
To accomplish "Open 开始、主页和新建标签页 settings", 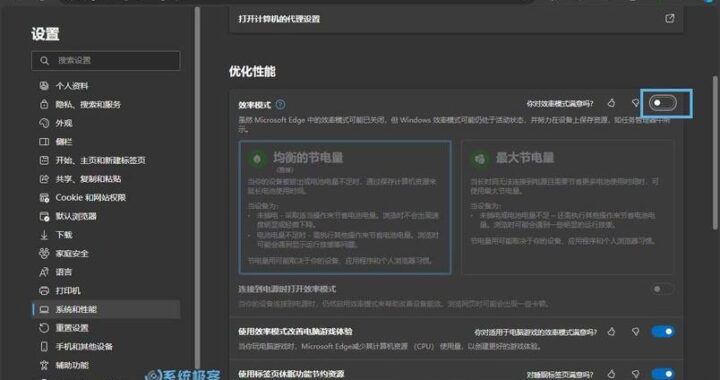I will [106, 160].
